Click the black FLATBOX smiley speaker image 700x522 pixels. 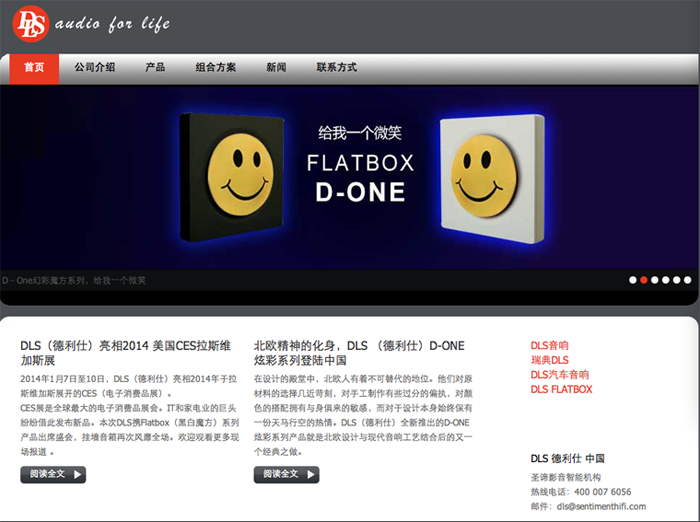232,177
